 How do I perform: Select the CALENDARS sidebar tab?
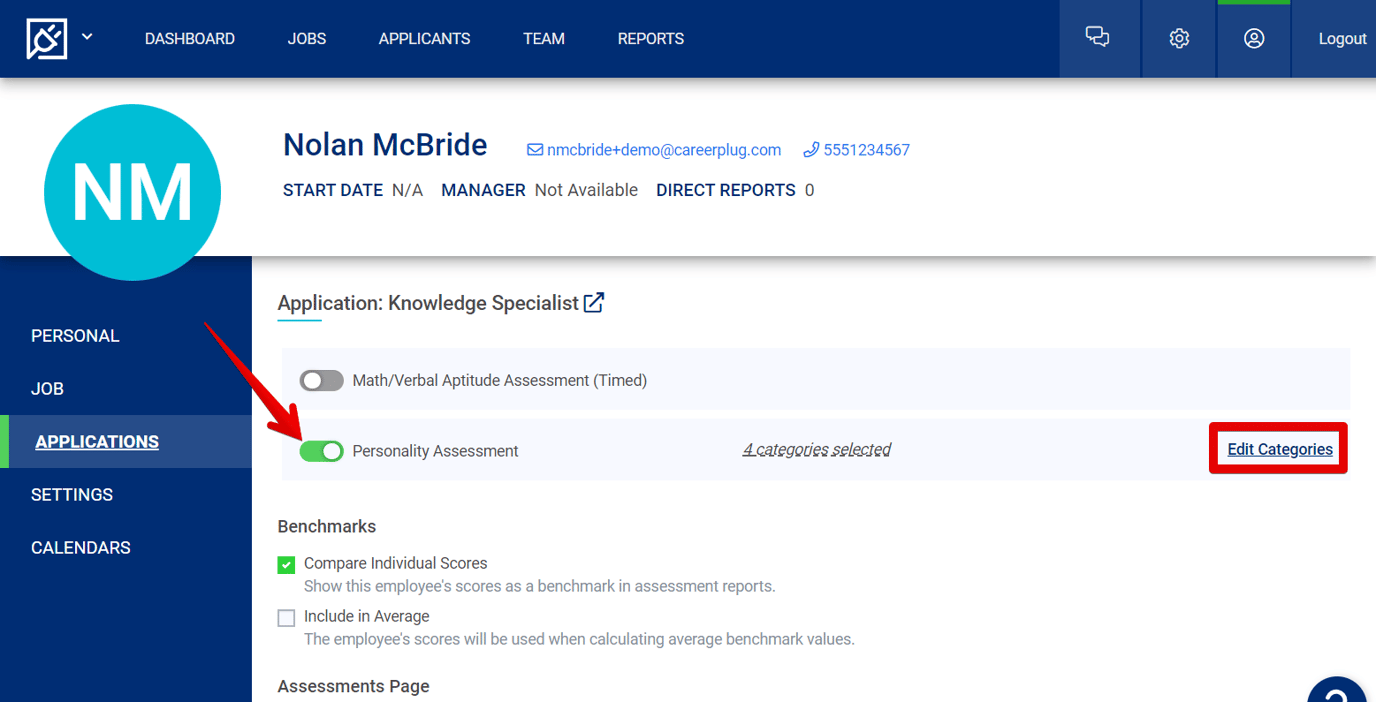pos(81,547)
